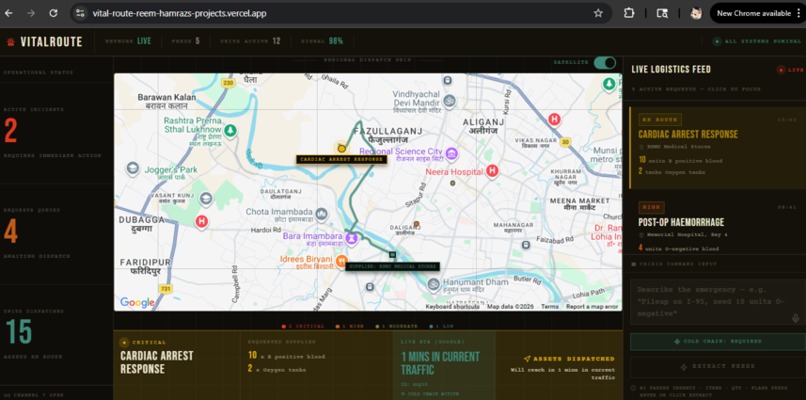Open the site information icon in the address bar

click(x=80, y=13)
